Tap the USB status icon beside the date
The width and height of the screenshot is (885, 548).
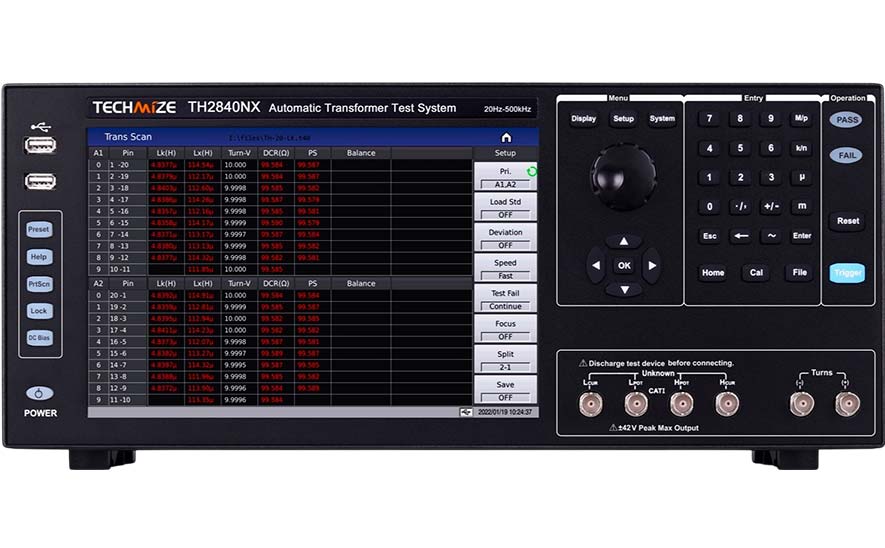coord(466,413)
